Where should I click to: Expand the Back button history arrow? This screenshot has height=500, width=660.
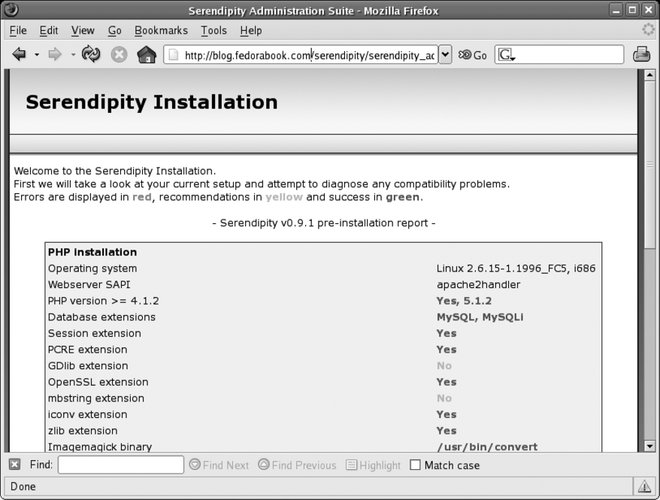(x=37, y=54)
